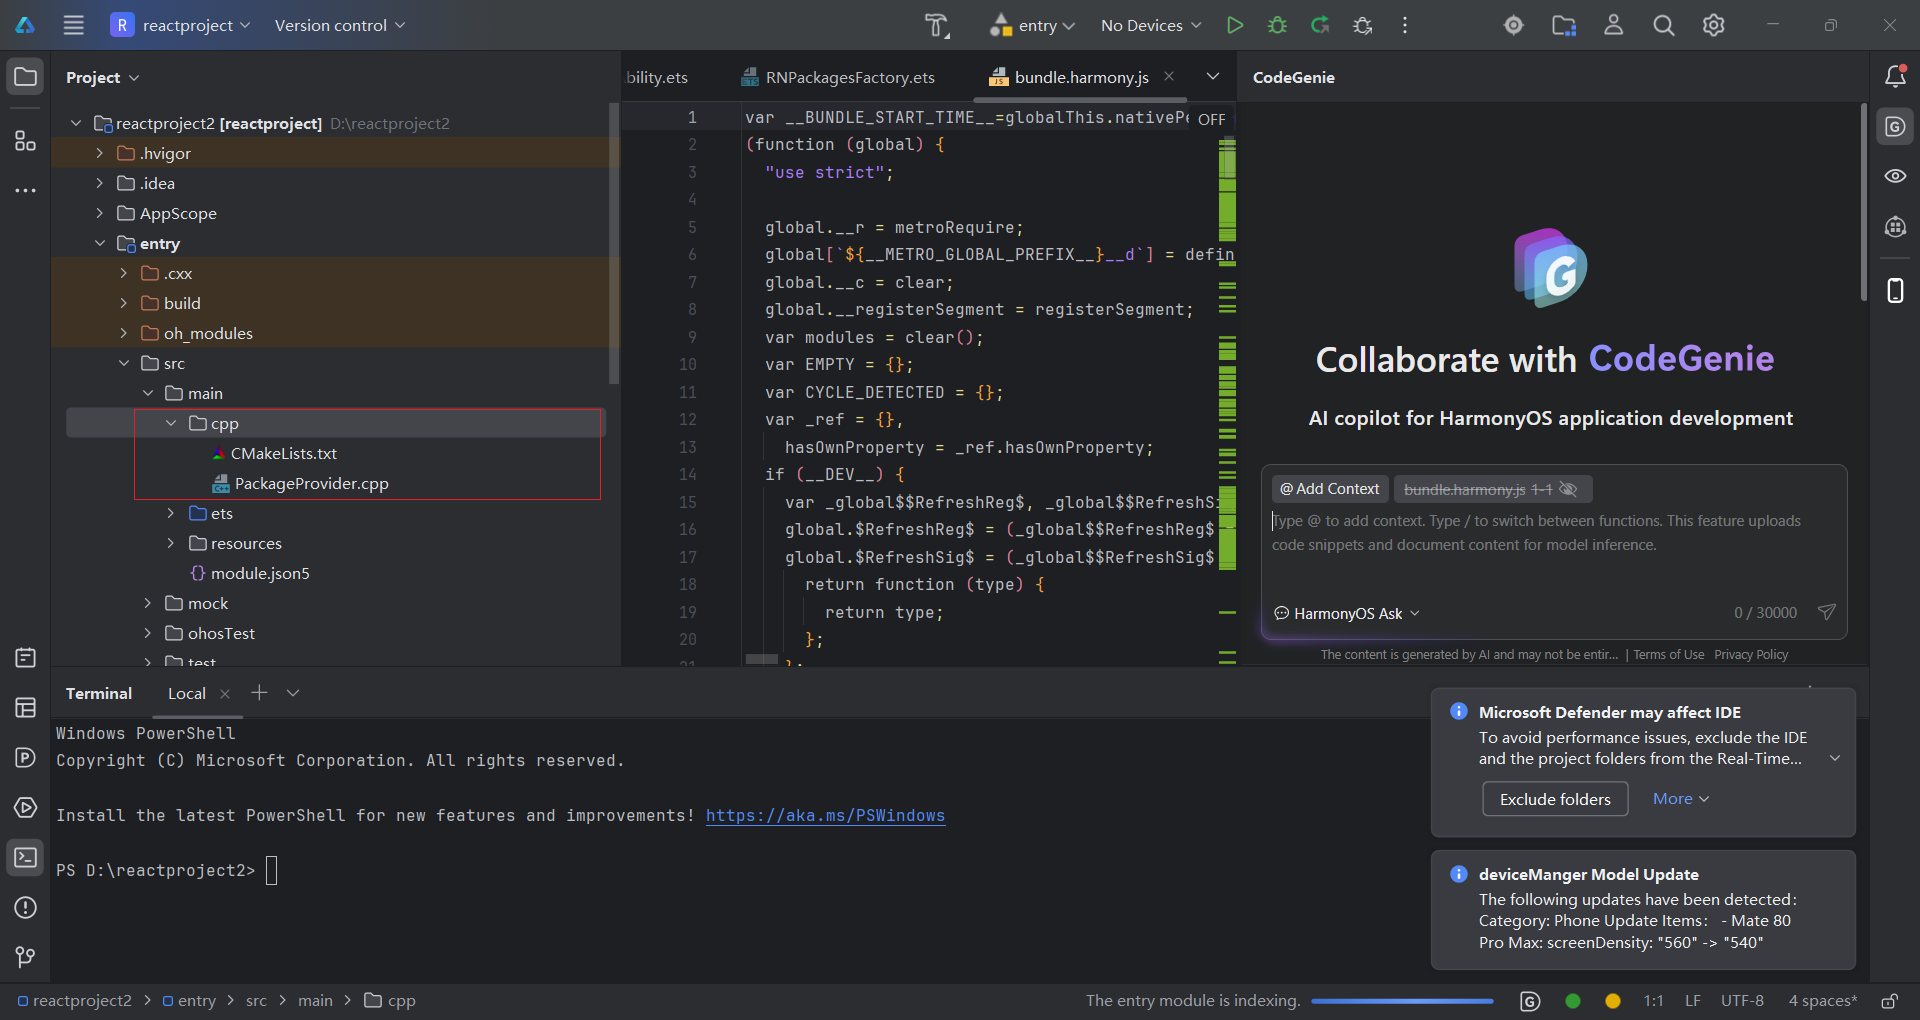This screenshot has width=1920, height=1020.
Task: Expand the oh_modules folder
Action: point(123,333)
